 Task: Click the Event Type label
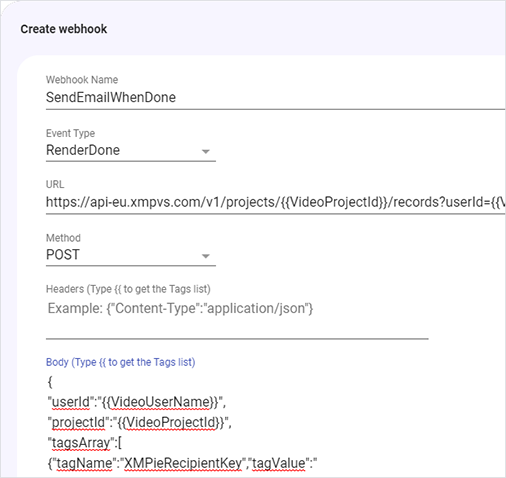coord(70,133)
